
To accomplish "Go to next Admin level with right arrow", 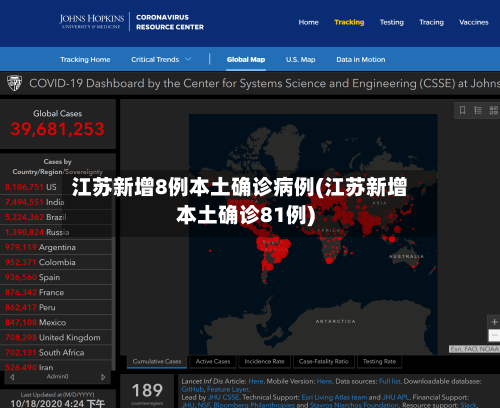I will click(103, 377).
